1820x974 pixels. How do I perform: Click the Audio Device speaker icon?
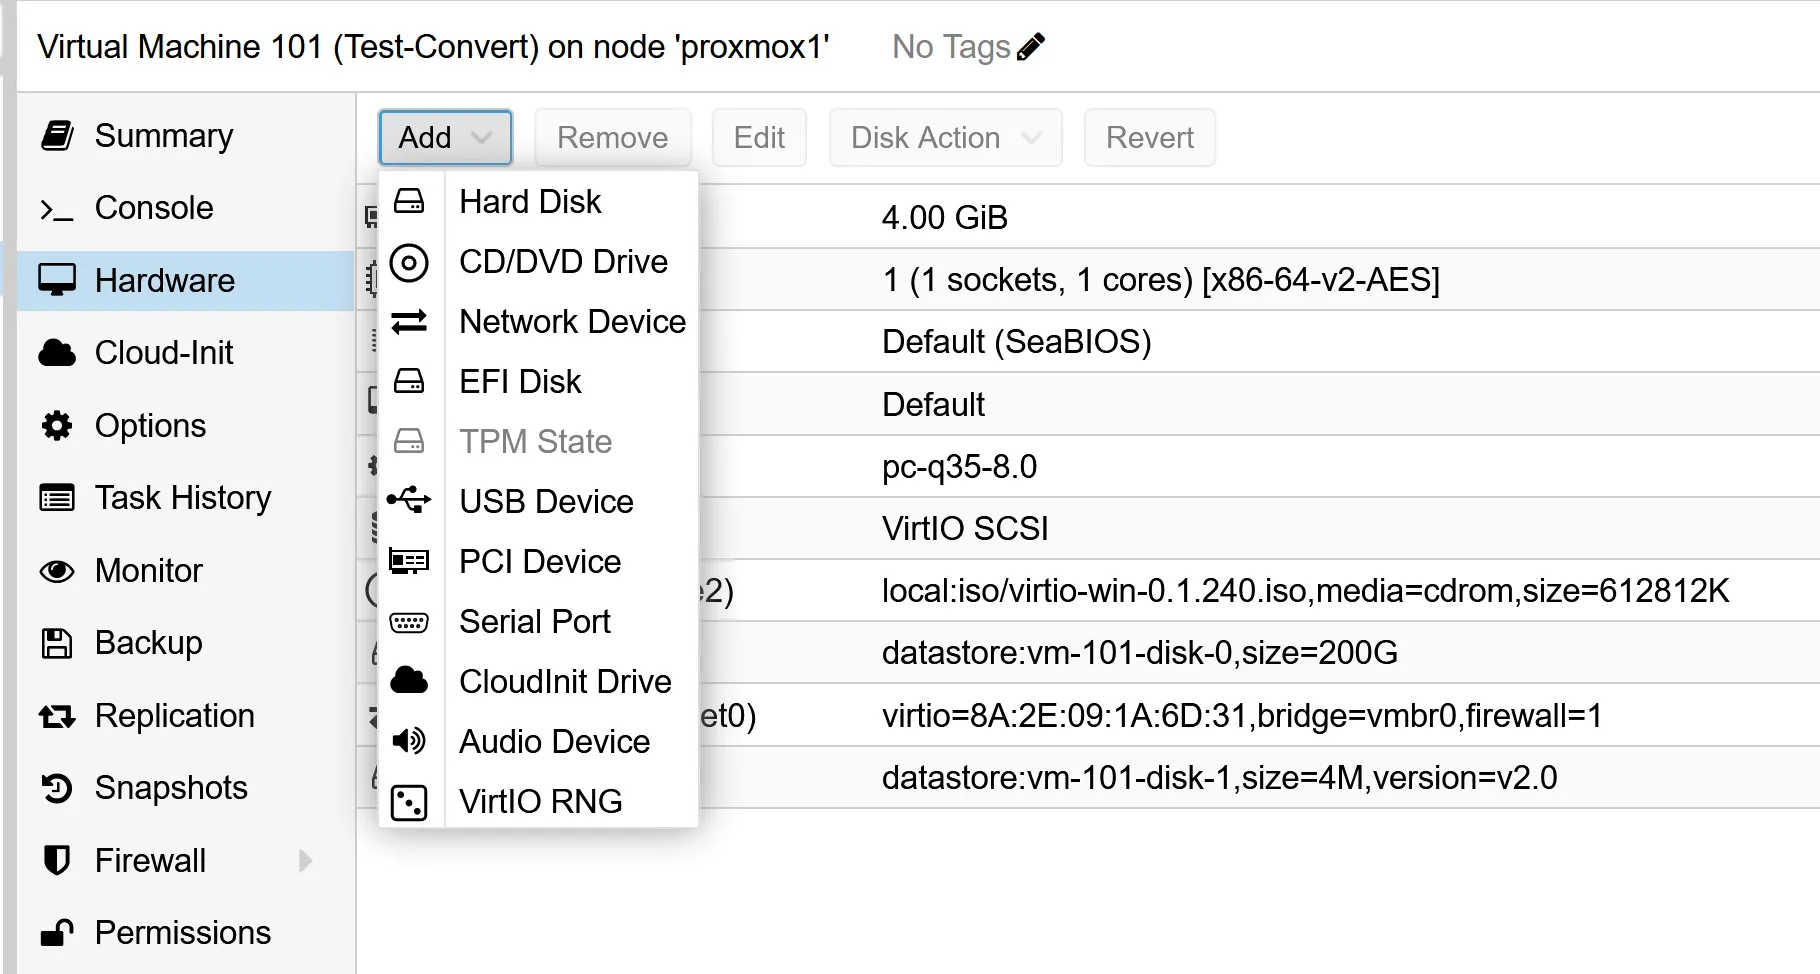409,741
